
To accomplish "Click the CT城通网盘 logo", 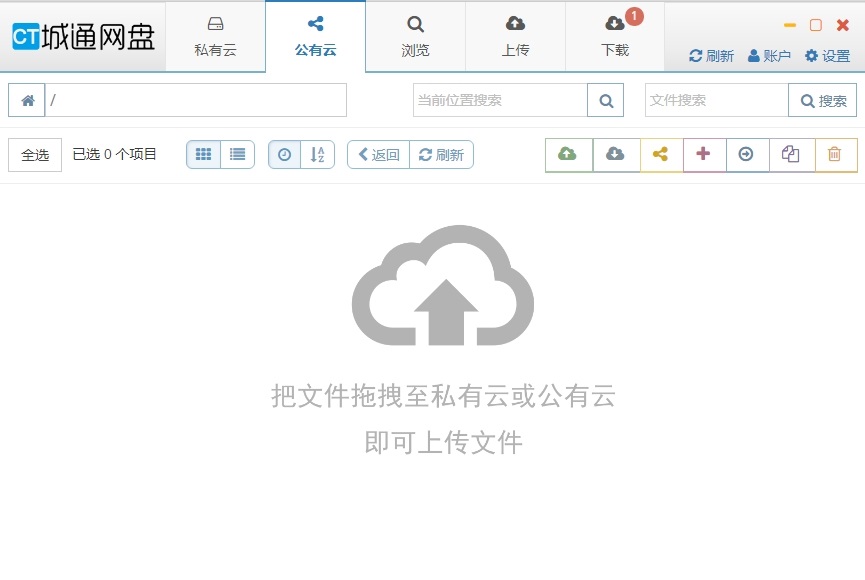I will tap(83, 37).
